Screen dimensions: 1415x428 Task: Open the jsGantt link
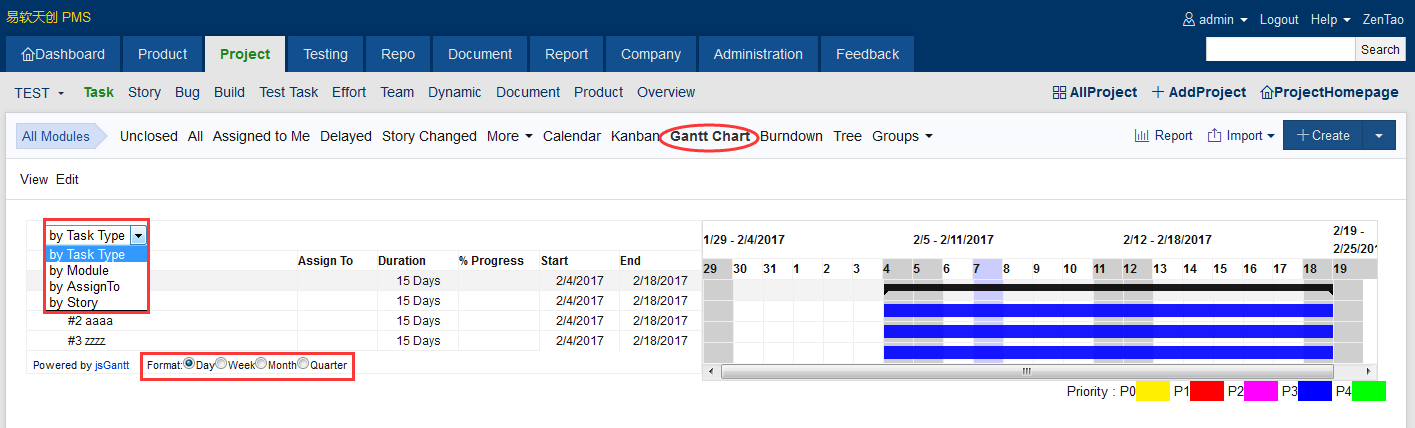112,365
